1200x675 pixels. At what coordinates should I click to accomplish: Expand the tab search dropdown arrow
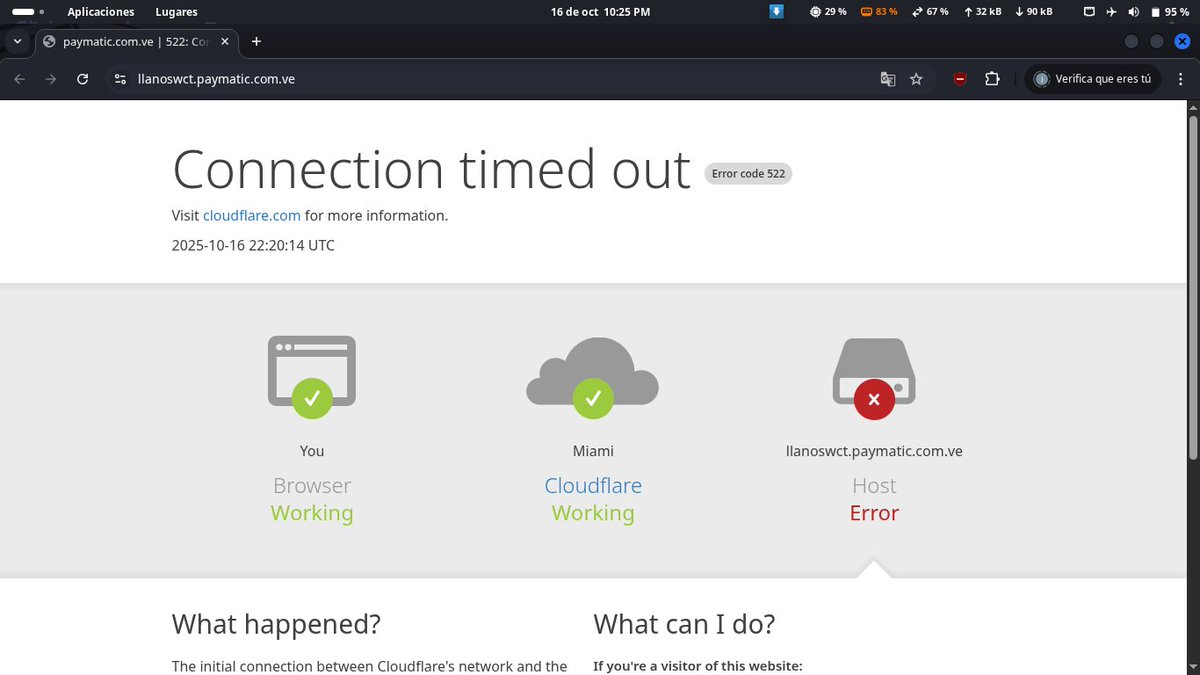[x=18, y=41]
